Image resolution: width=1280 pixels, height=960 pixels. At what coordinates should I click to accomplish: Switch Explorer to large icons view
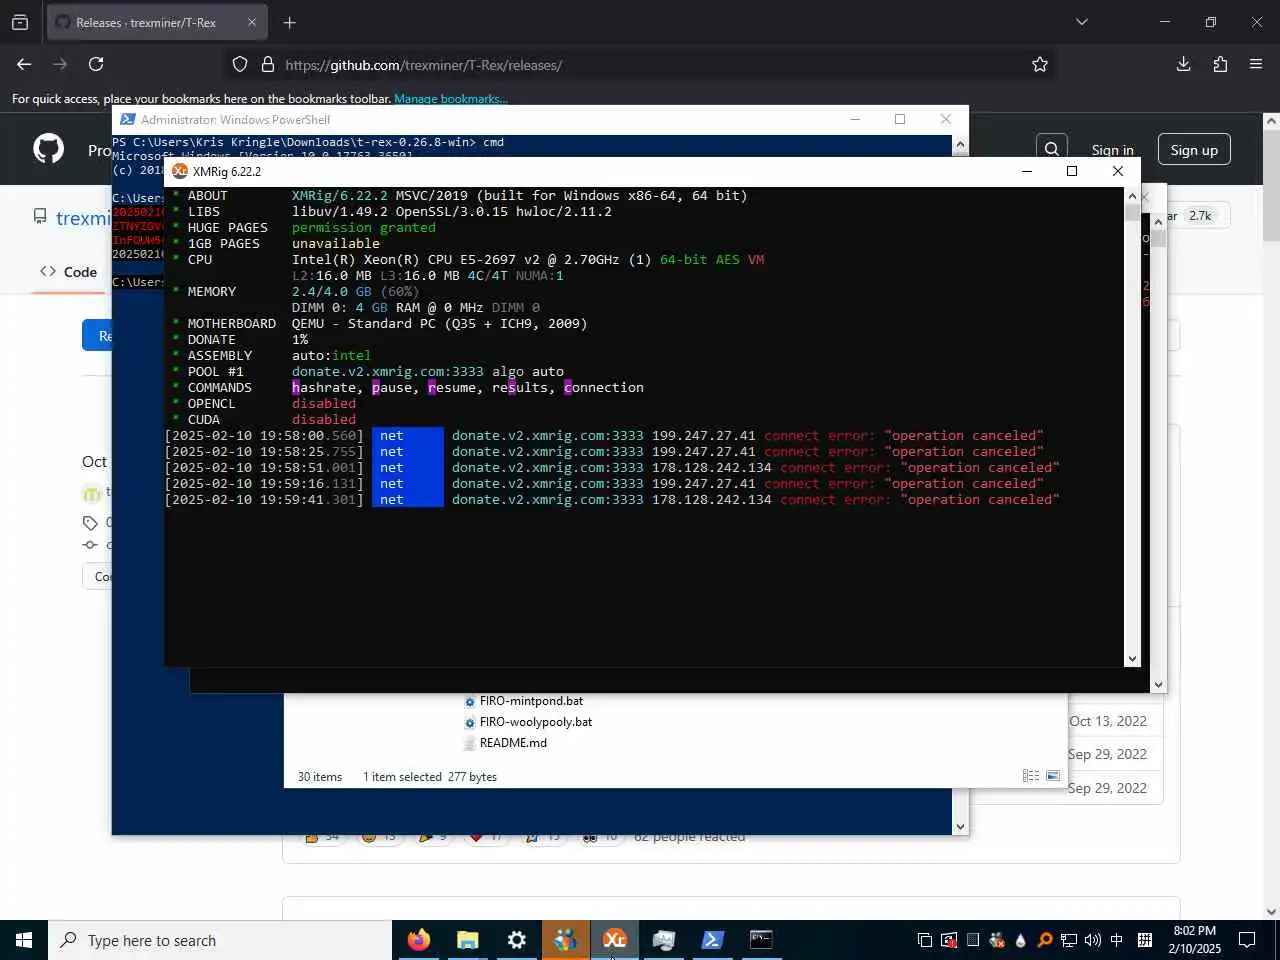pyautogui.click(x=1052, y=776)
